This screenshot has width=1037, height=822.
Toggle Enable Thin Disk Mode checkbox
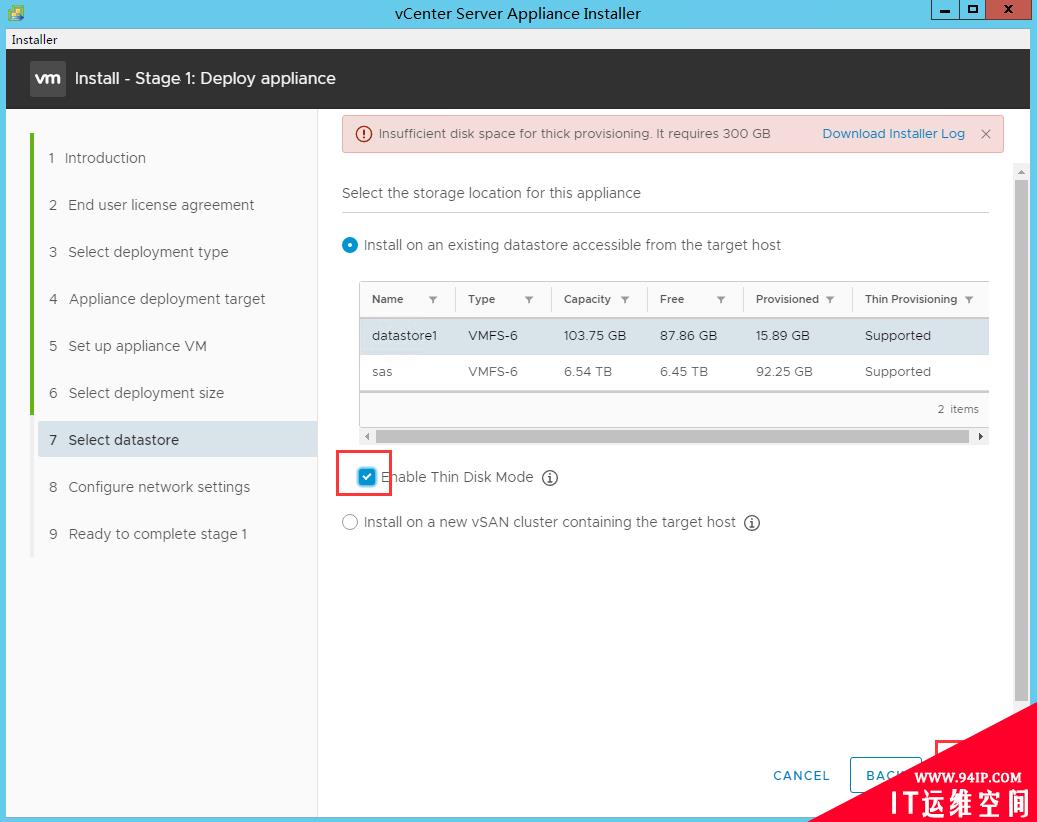[x=366, y=477]
